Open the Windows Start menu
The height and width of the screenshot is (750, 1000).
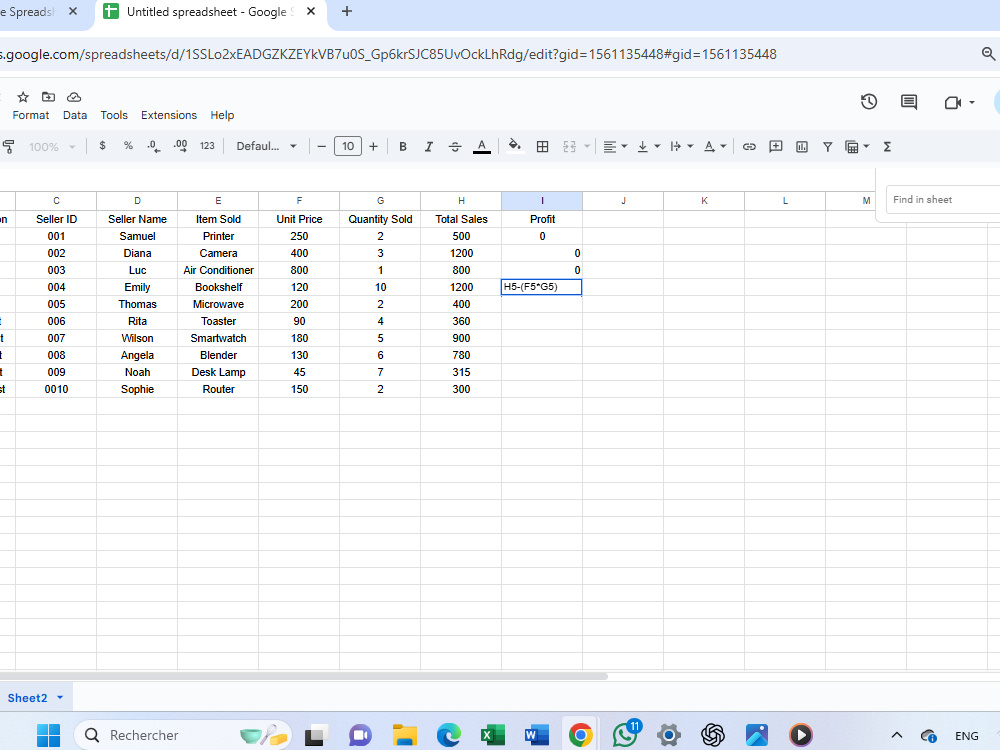(x=48, y=735)
